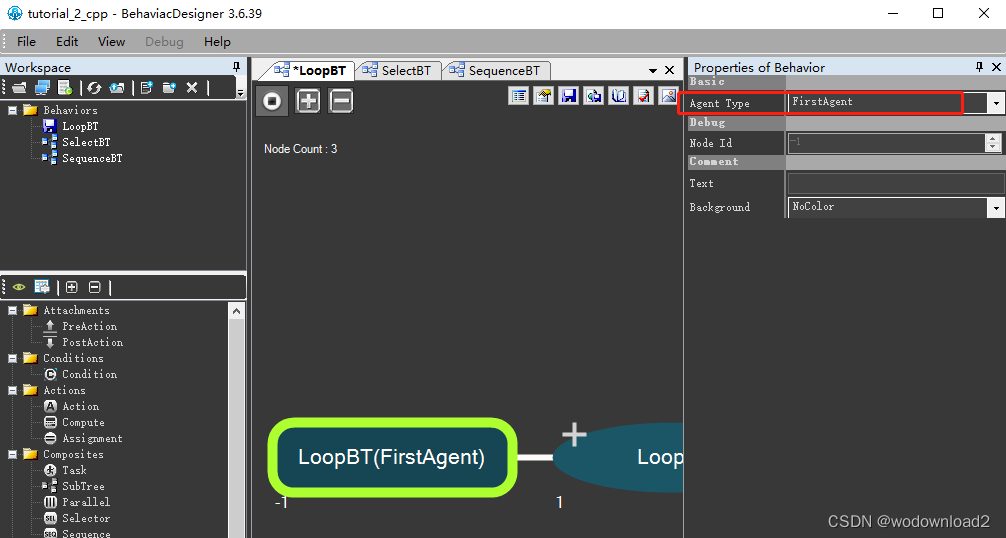Click the open book icon in canvas toolbar

618,96
